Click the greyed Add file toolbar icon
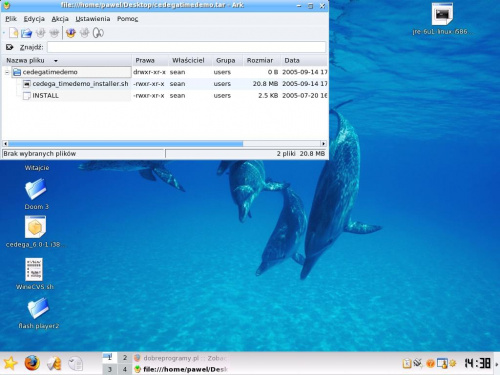Viewport: 500px width, 375px height. click(41, 33)
